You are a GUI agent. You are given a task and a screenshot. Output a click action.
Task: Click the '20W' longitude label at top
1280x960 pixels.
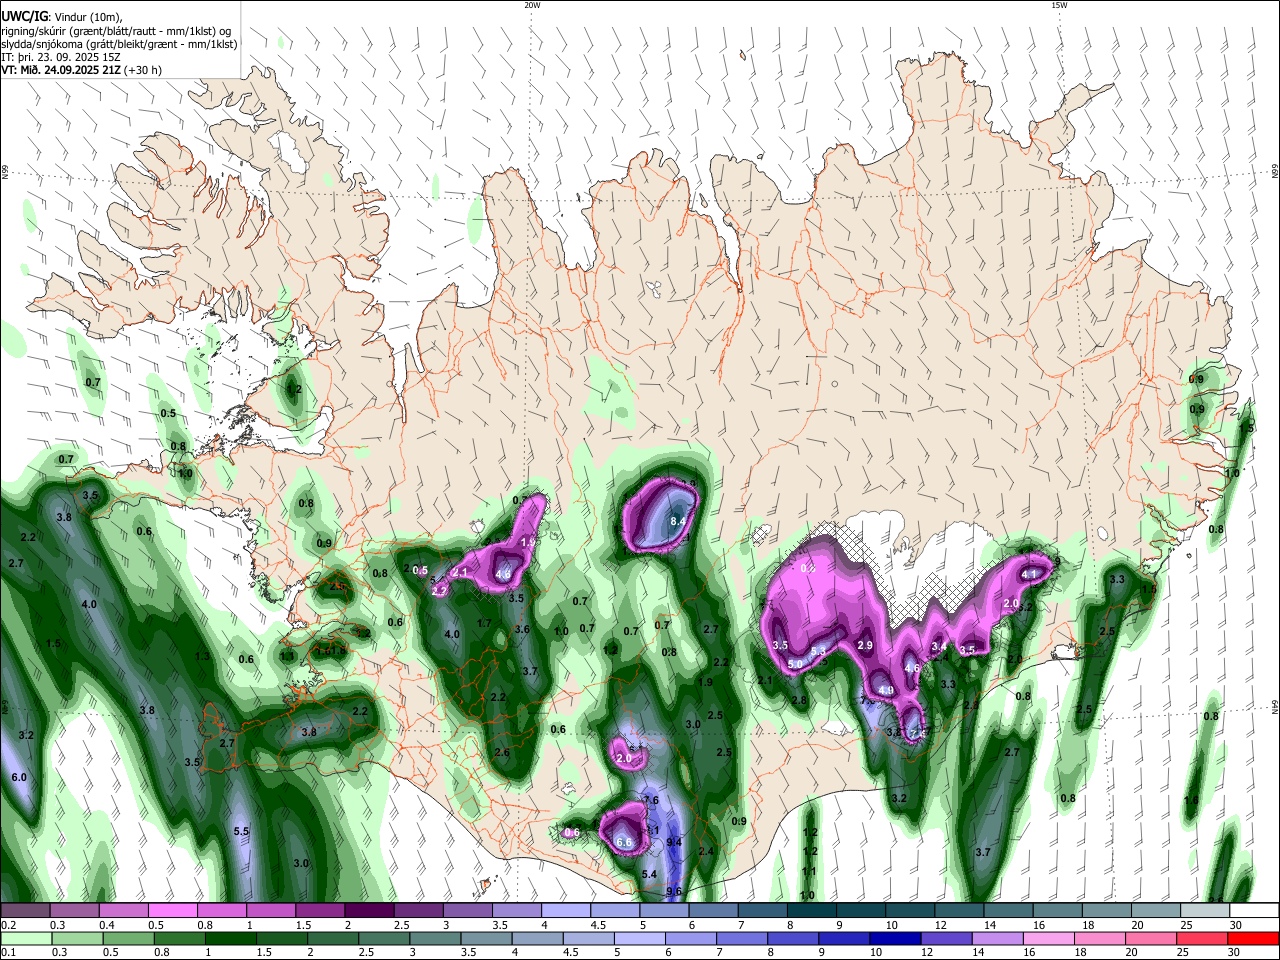point(532,4)
